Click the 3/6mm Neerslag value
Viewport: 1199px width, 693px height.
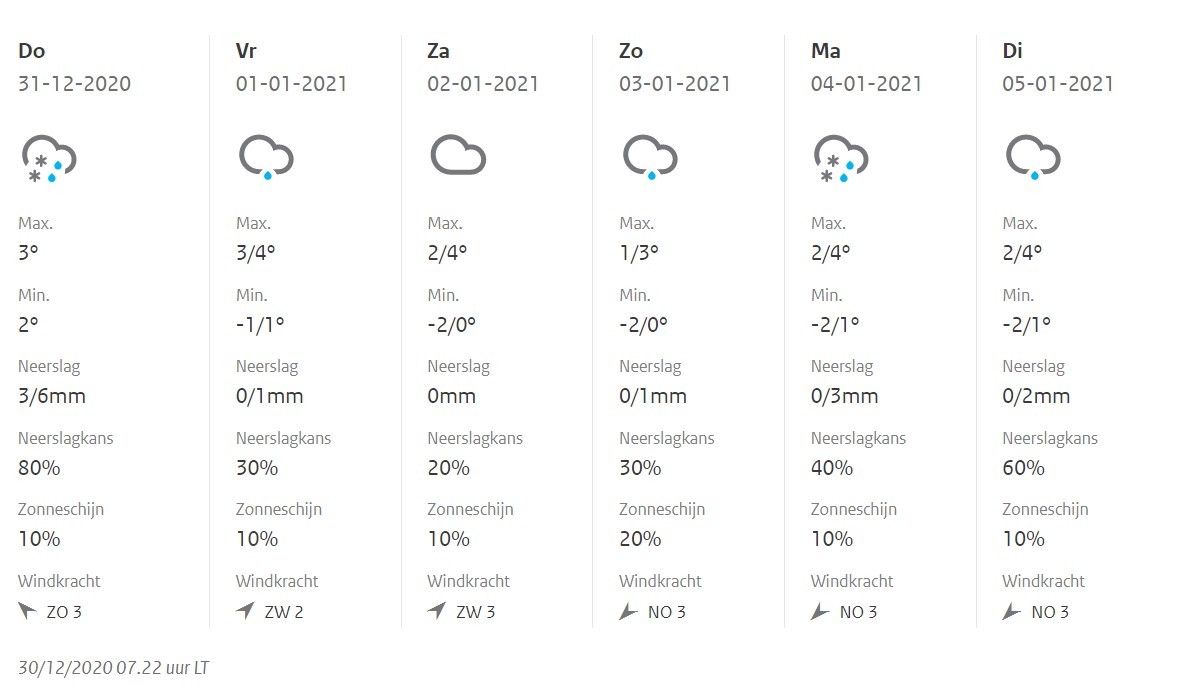pyautogui.click(x=51, y=396)
